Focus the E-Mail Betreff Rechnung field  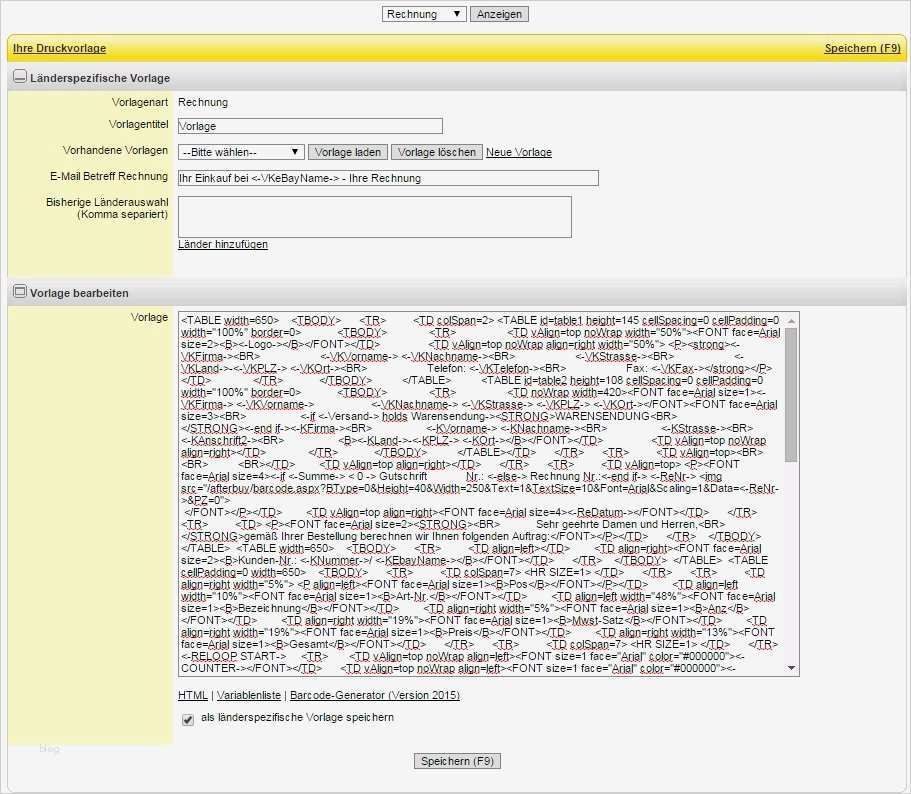coord(388,178)
